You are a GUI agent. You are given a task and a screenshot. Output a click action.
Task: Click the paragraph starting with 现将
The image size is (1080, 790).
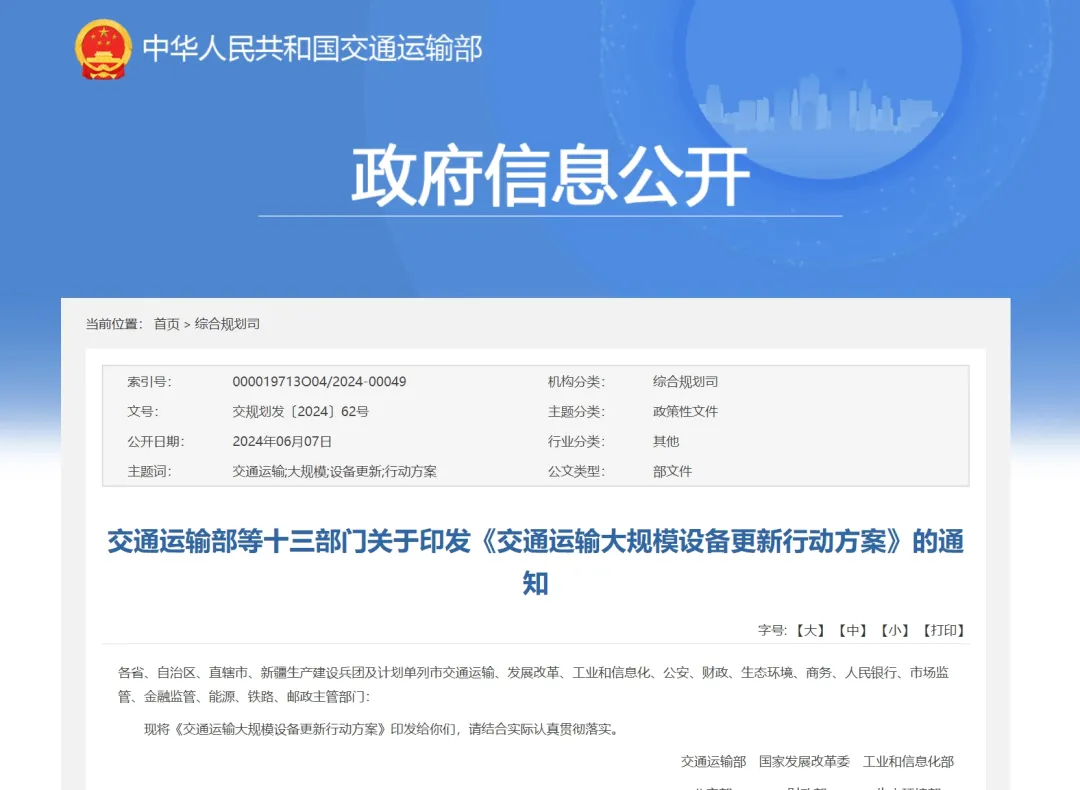382,729
